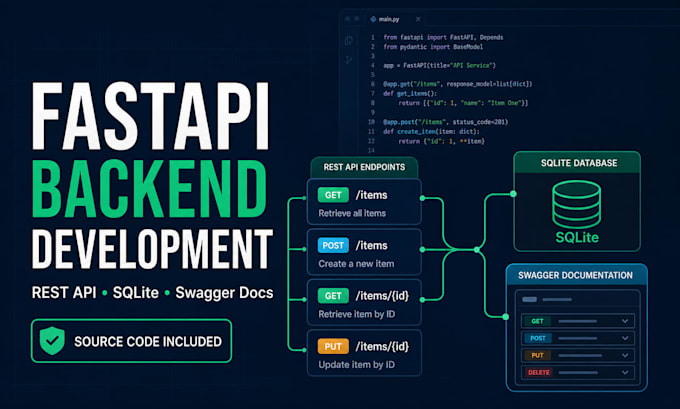Click the DEVELOPMENT headline word
The width and height of the screenshot is (680, 409).
tap(153, 249)
